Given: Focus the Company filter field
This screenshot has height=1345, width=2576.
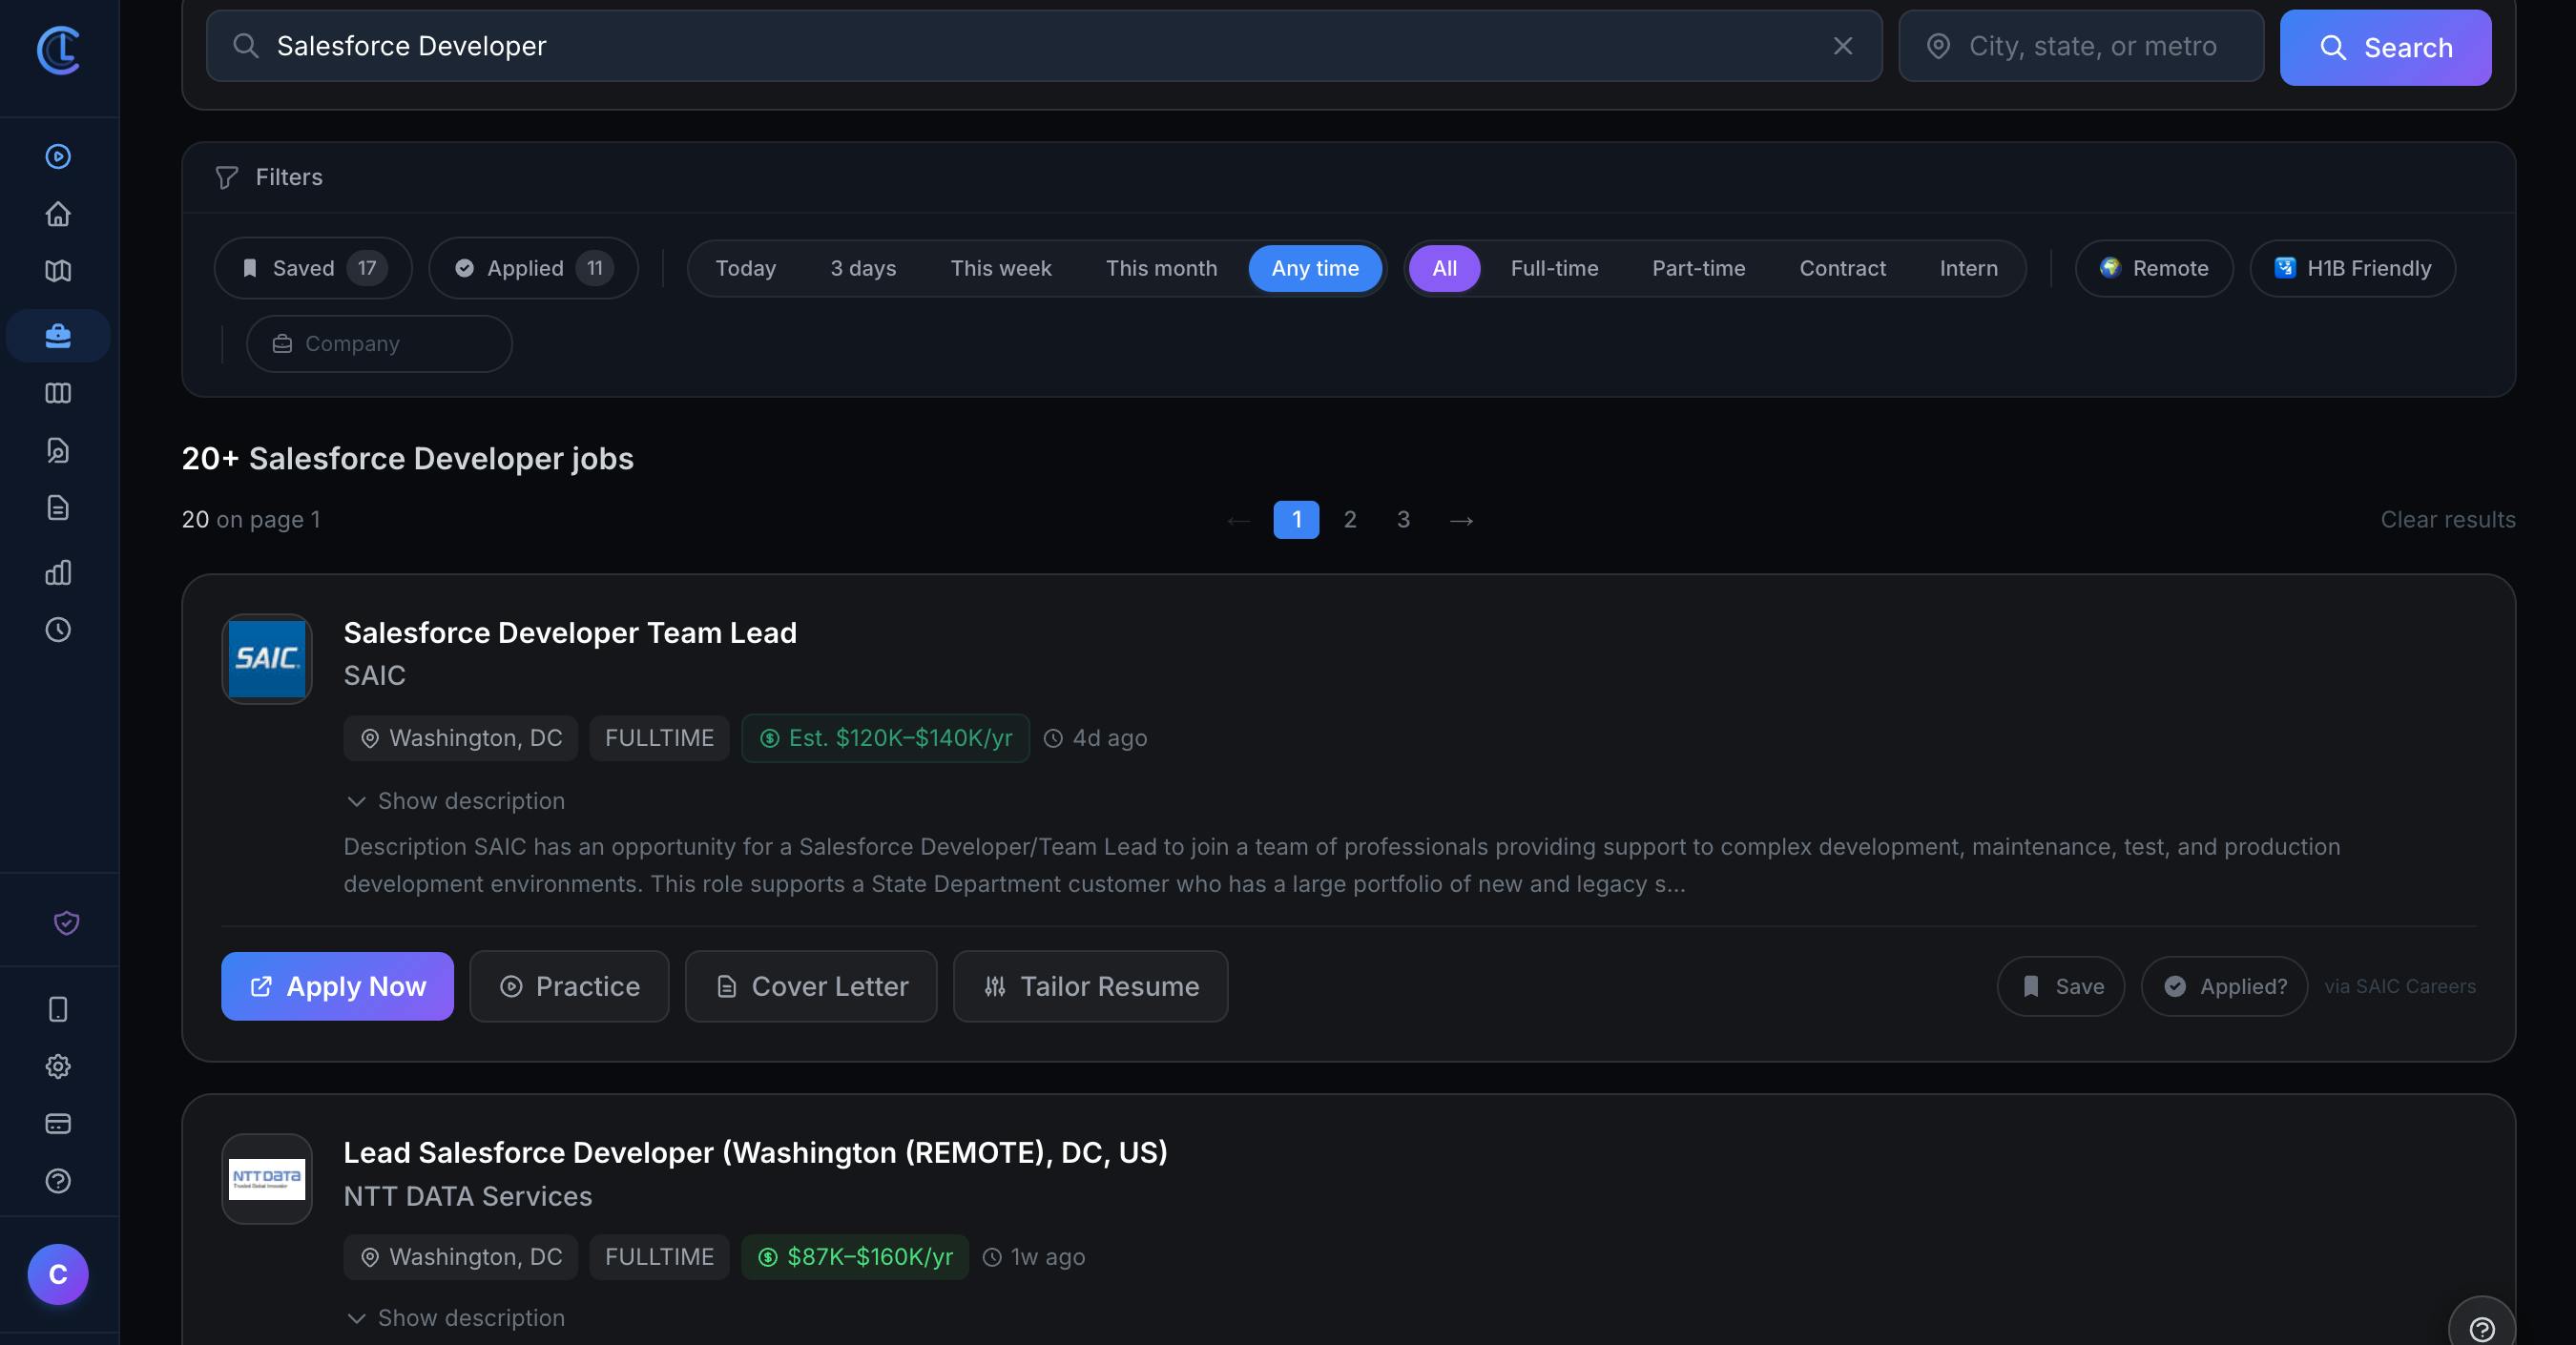Looking at the screenshot, I should point(379,344).
